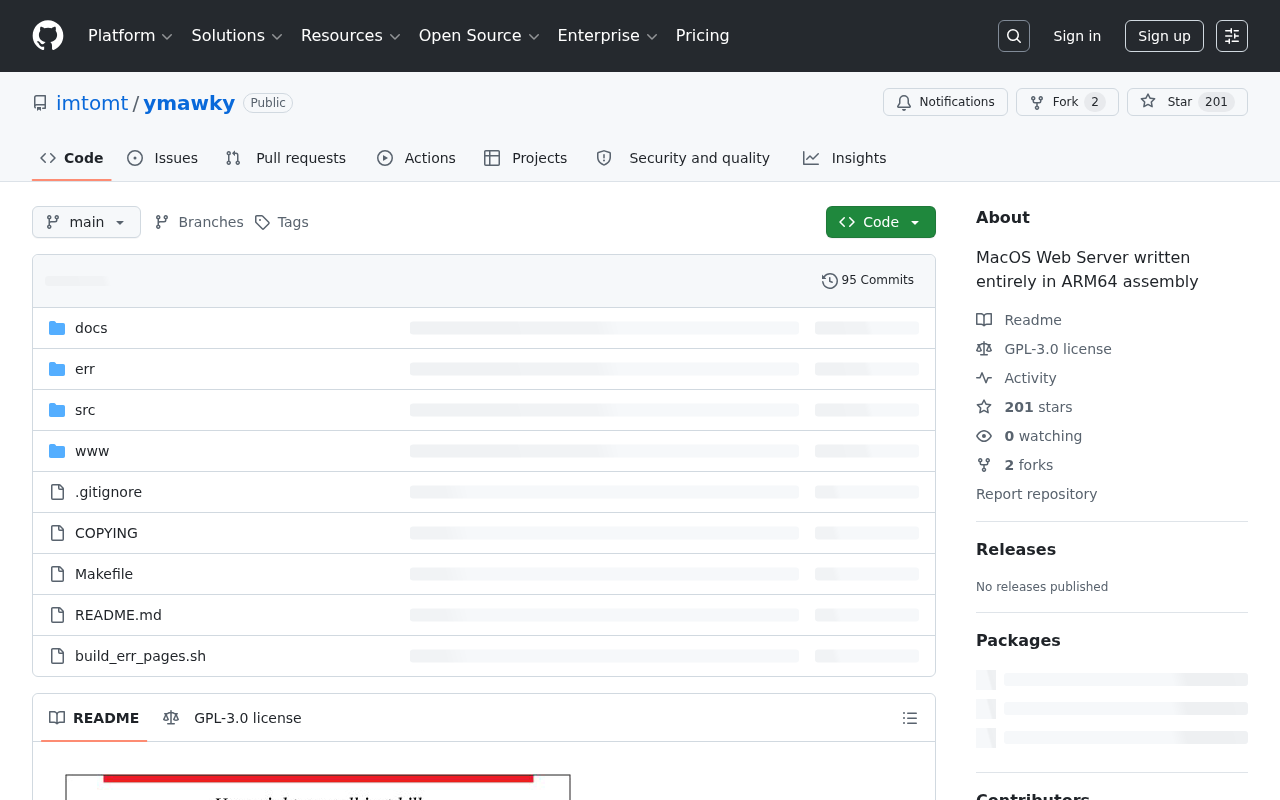Click the Sign up button
The image size is (1280, 800).
(1164, 36)
